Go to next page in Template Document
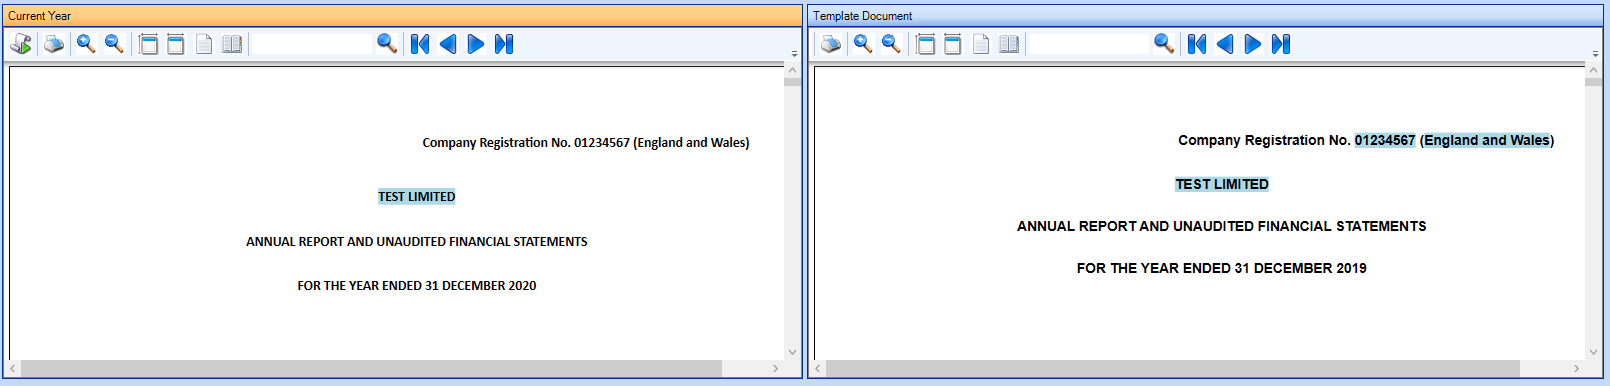The image size is (1610, 386). pos(1253,44)
